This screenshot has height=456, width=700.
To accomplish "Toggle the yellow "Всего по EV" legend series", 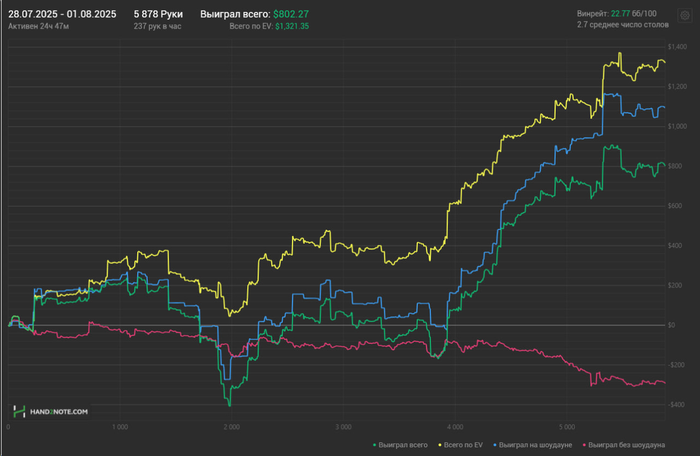I will [461, 445].
